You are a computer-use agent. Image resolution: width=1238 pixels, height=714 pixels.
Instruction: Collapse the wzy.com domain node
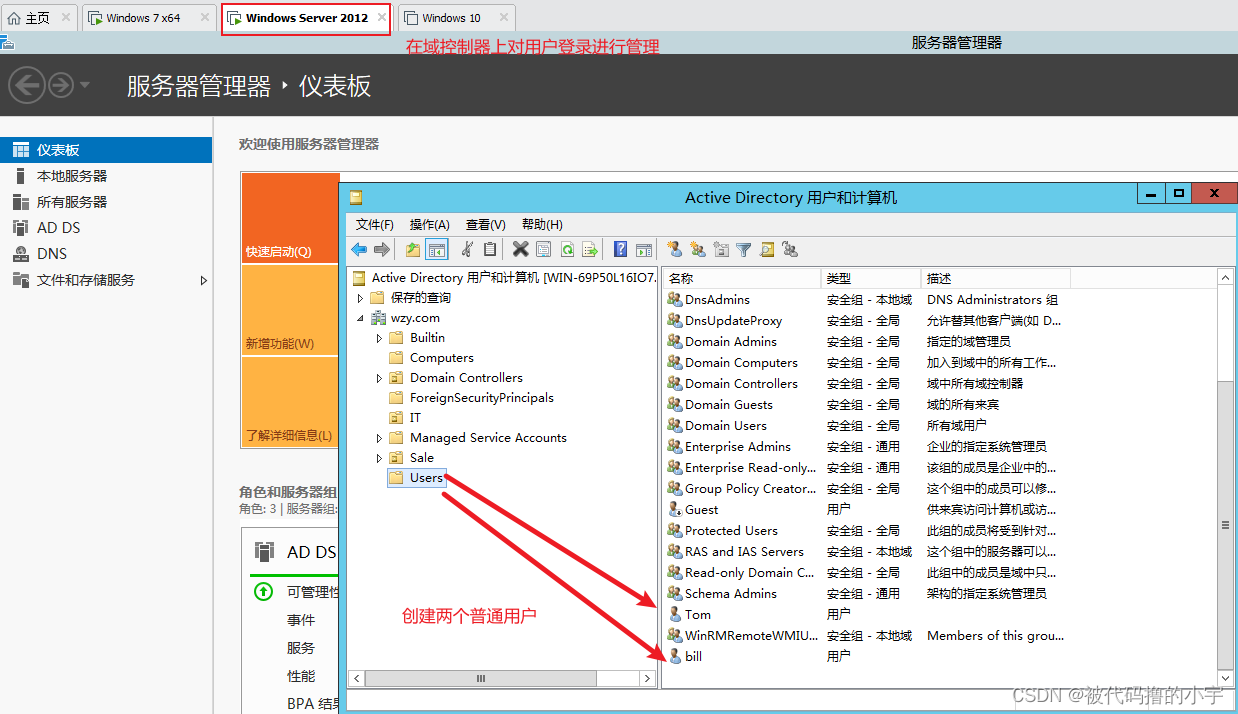[361, 318]
